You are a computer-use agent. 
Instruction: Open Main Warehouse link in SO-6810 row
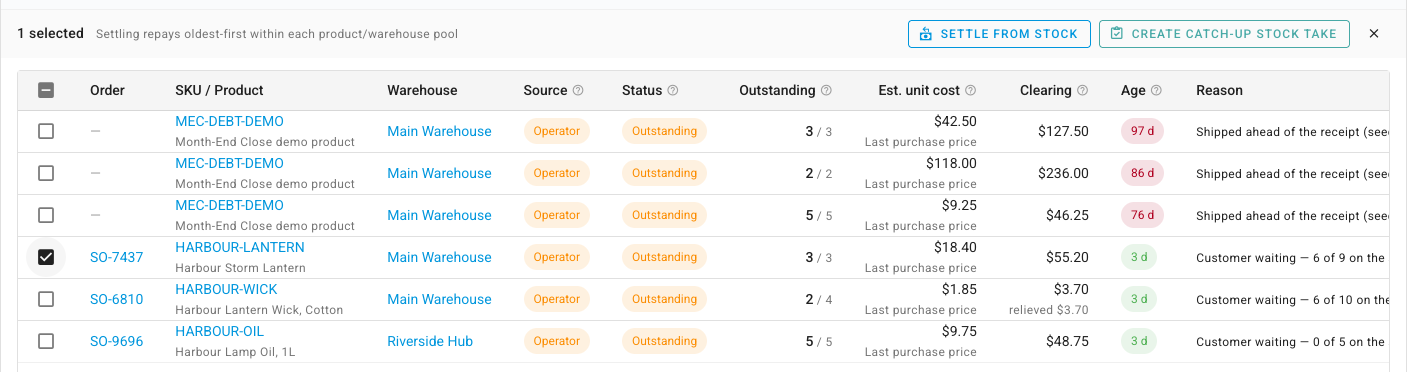pyautogui.click(x=439, y=299)
